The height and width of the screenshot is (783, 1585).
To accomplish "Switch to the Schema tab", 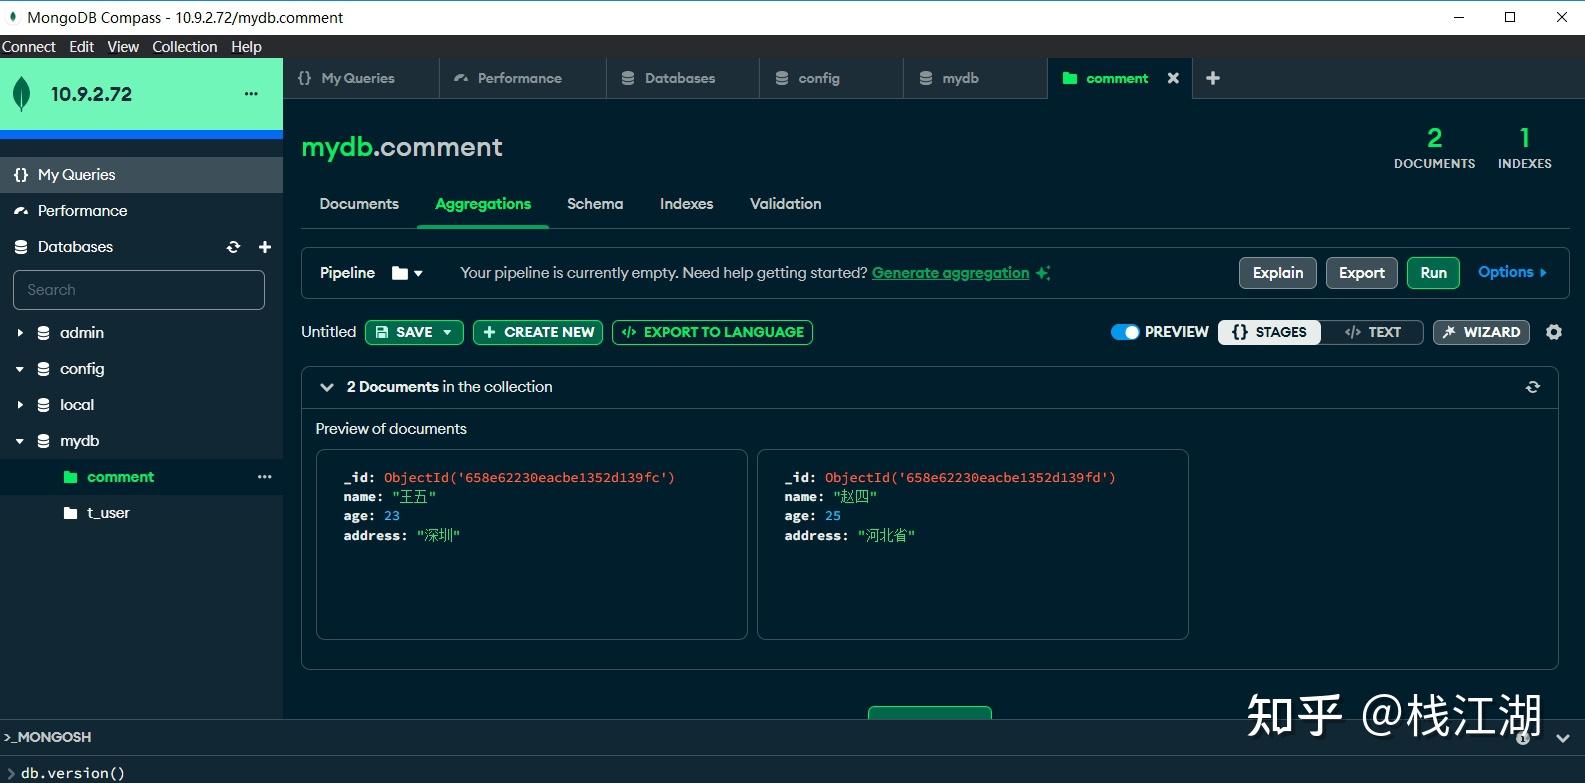I will [595, 204].
